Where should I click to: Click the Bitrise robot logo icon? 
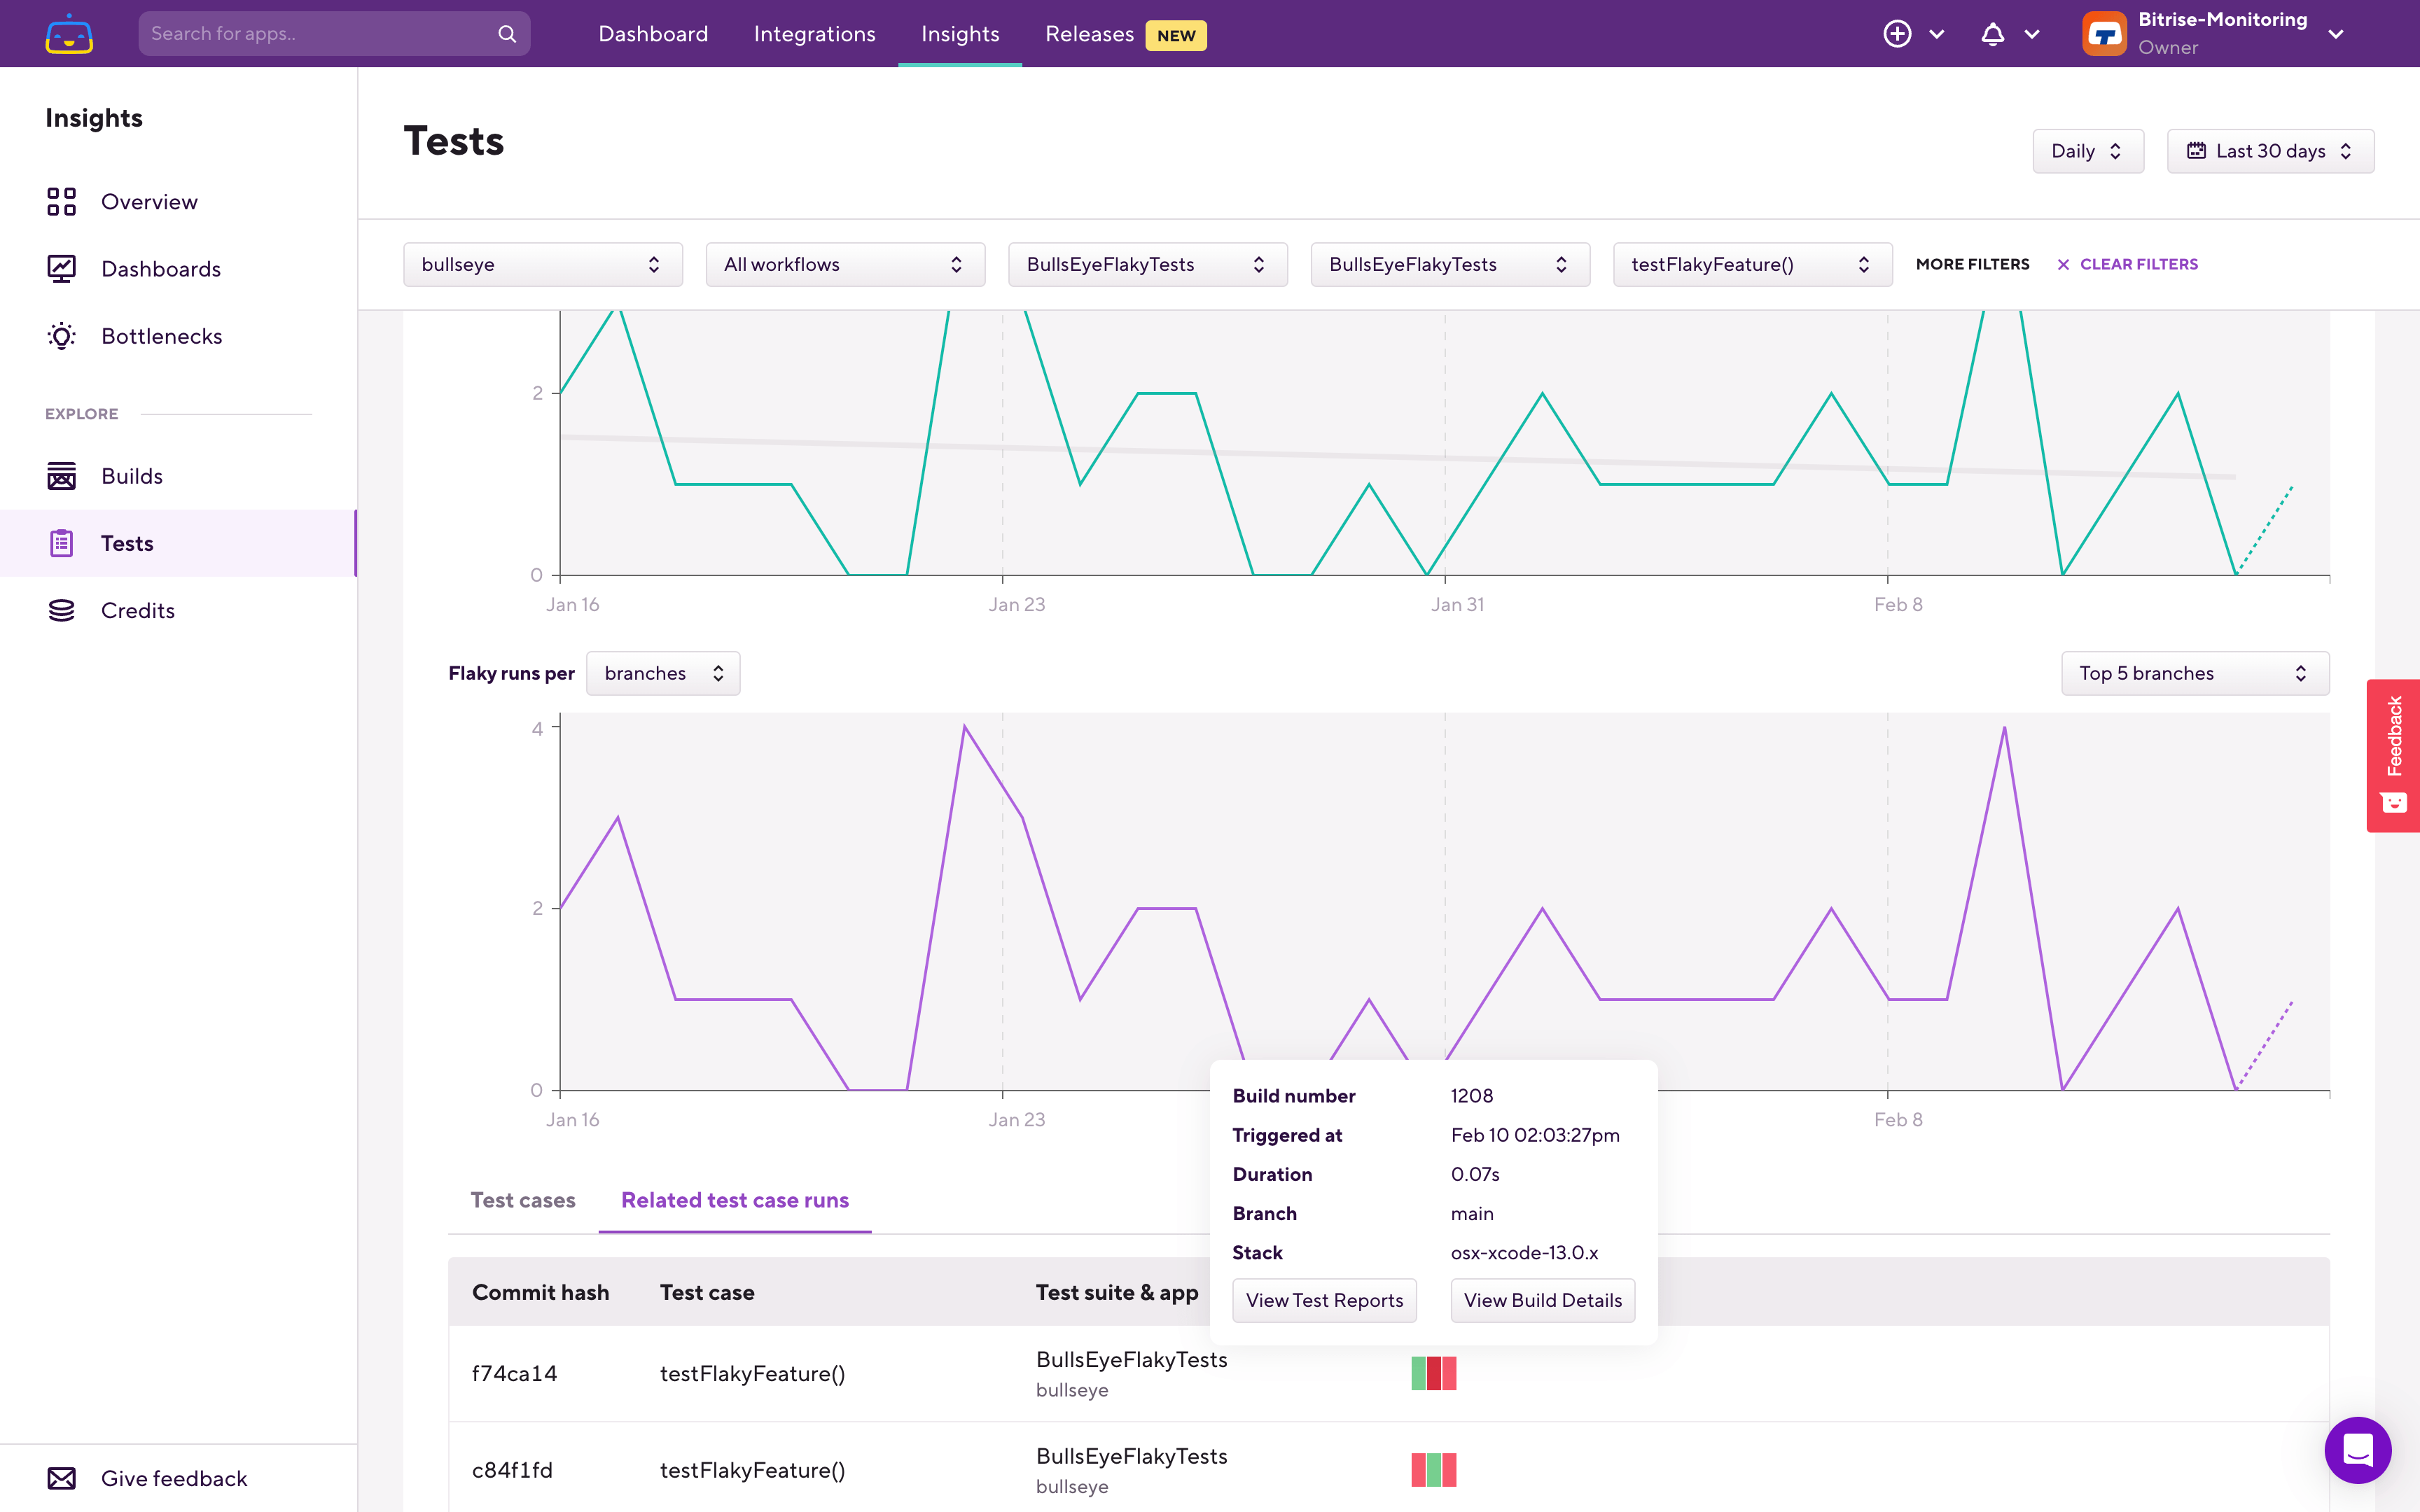tap(69, 34)
